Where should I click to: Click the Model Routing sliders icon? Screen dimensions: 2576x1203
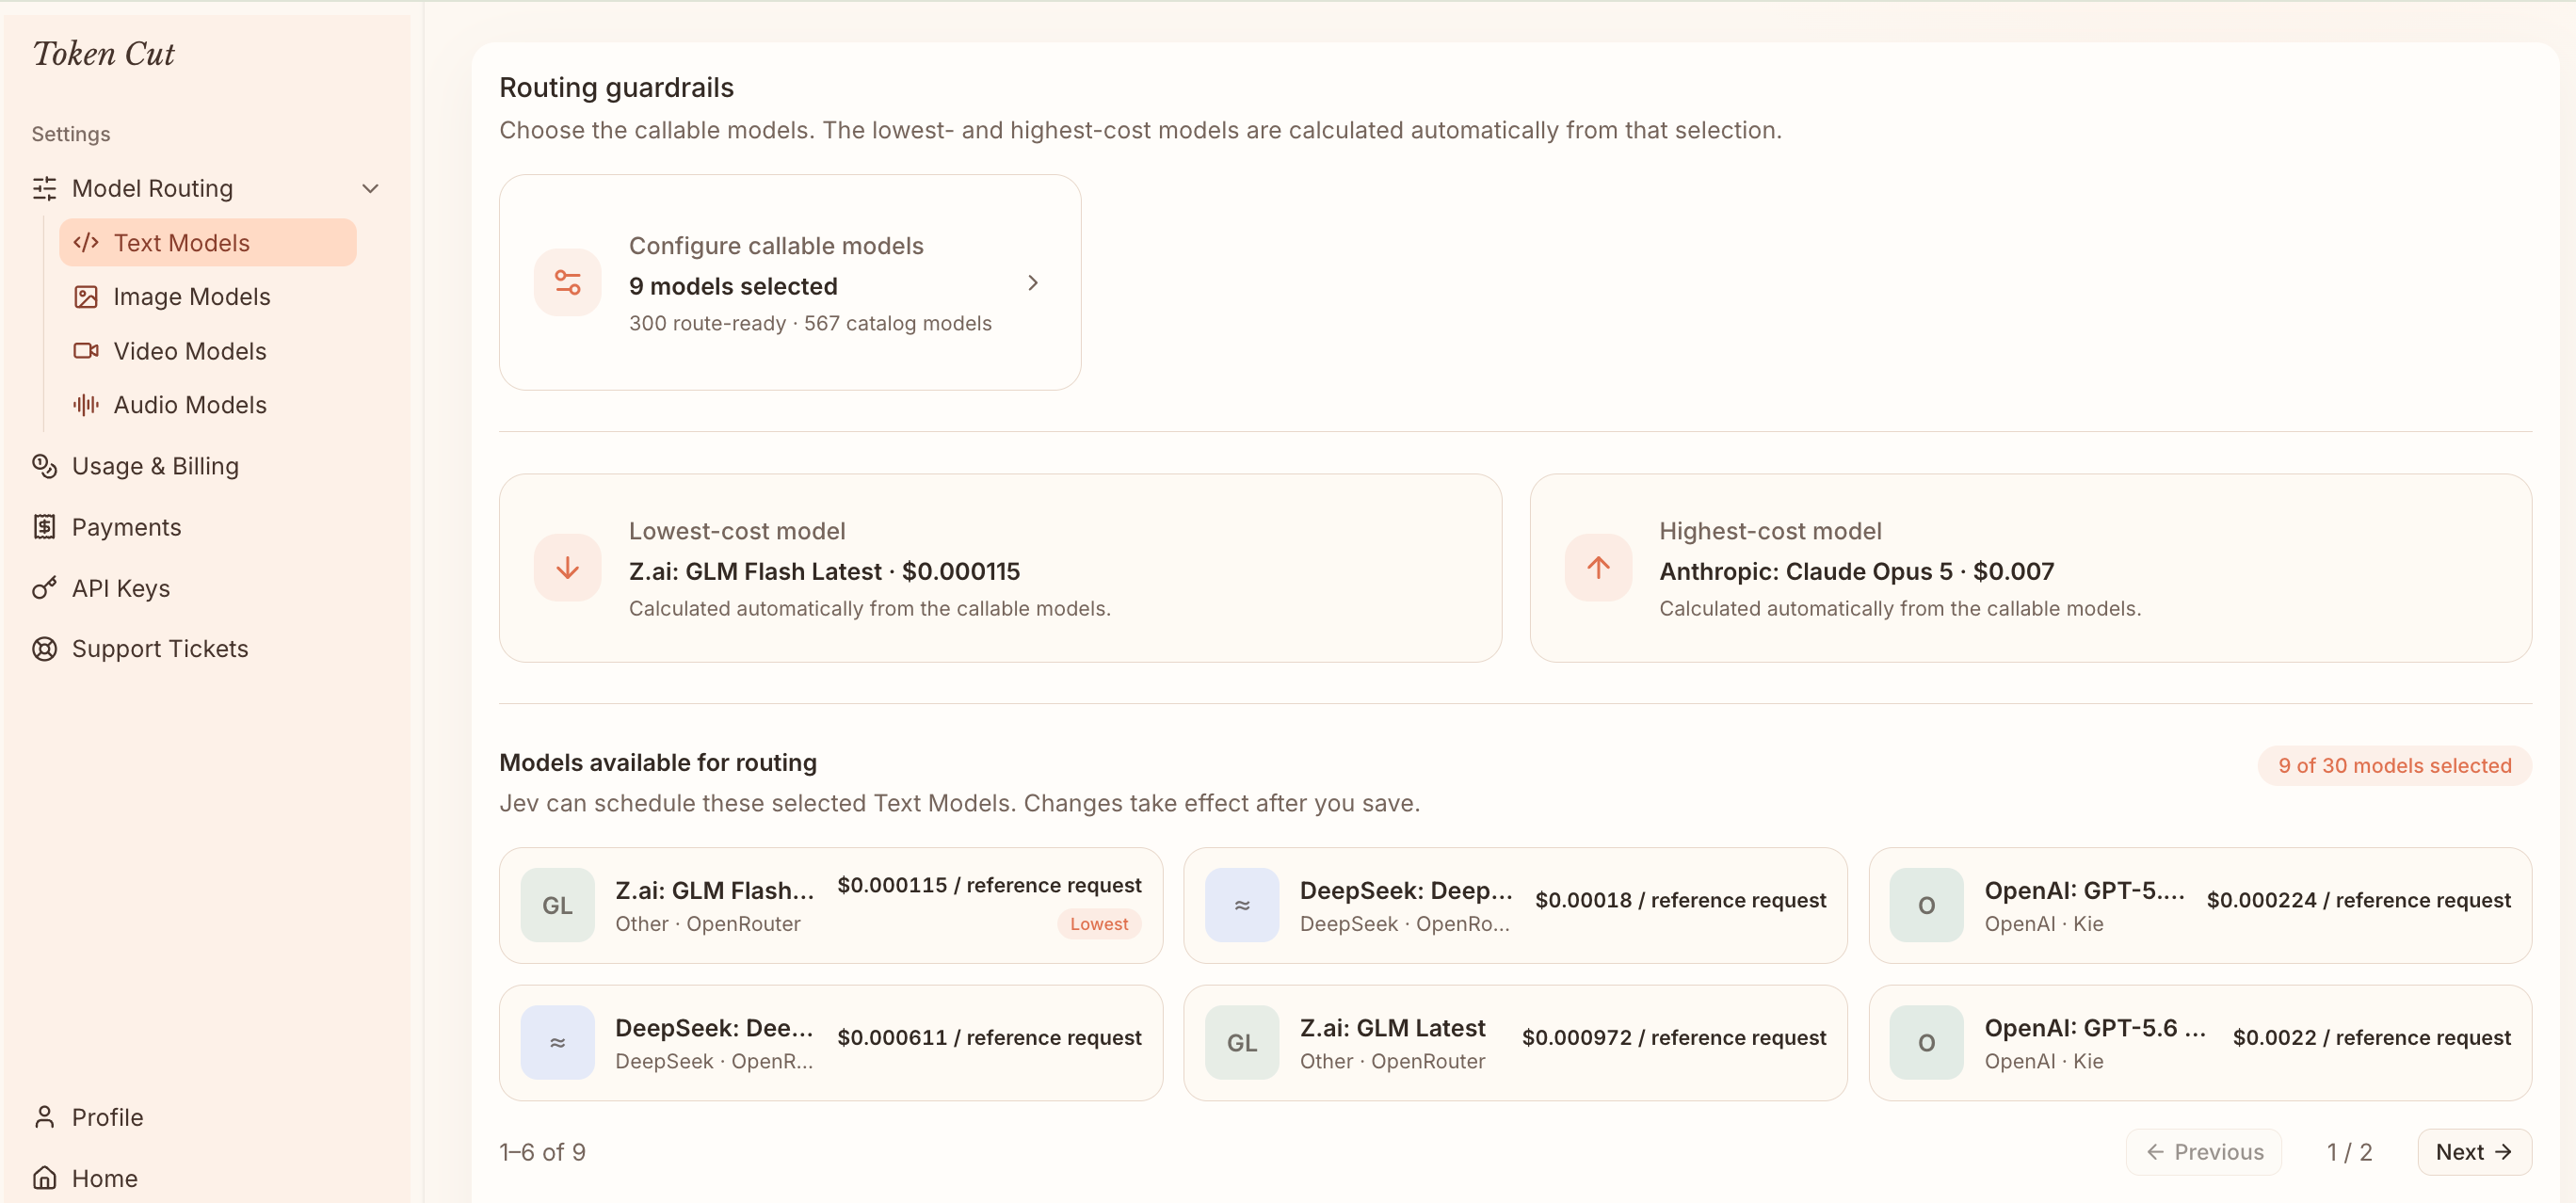44,188
